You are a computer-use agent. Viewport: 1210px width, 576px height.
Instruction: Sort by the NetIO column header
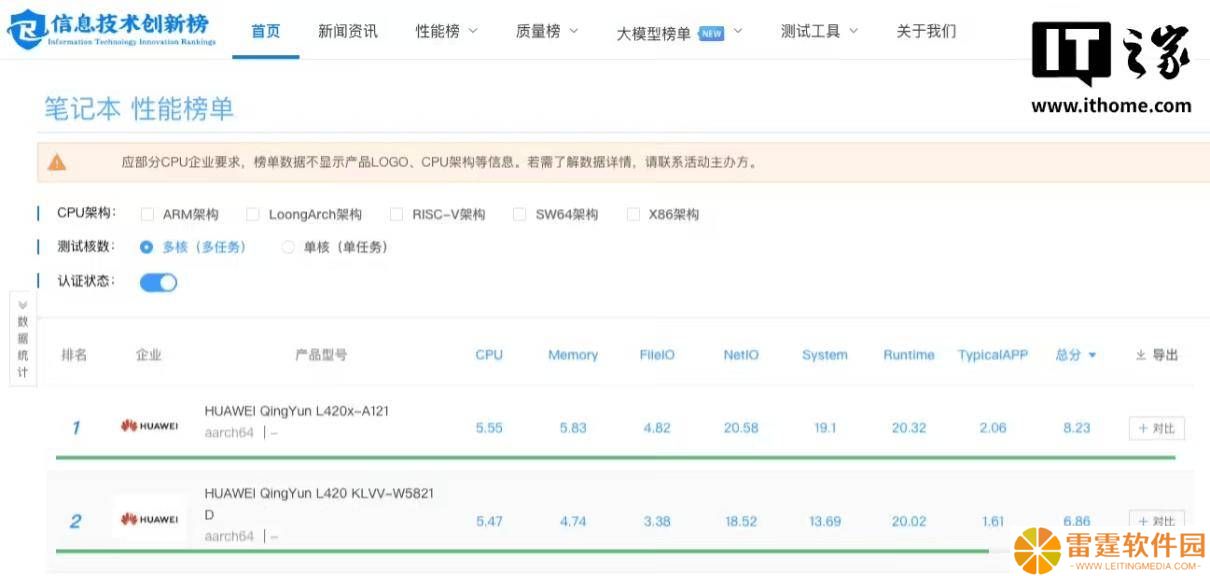point(741,355)
